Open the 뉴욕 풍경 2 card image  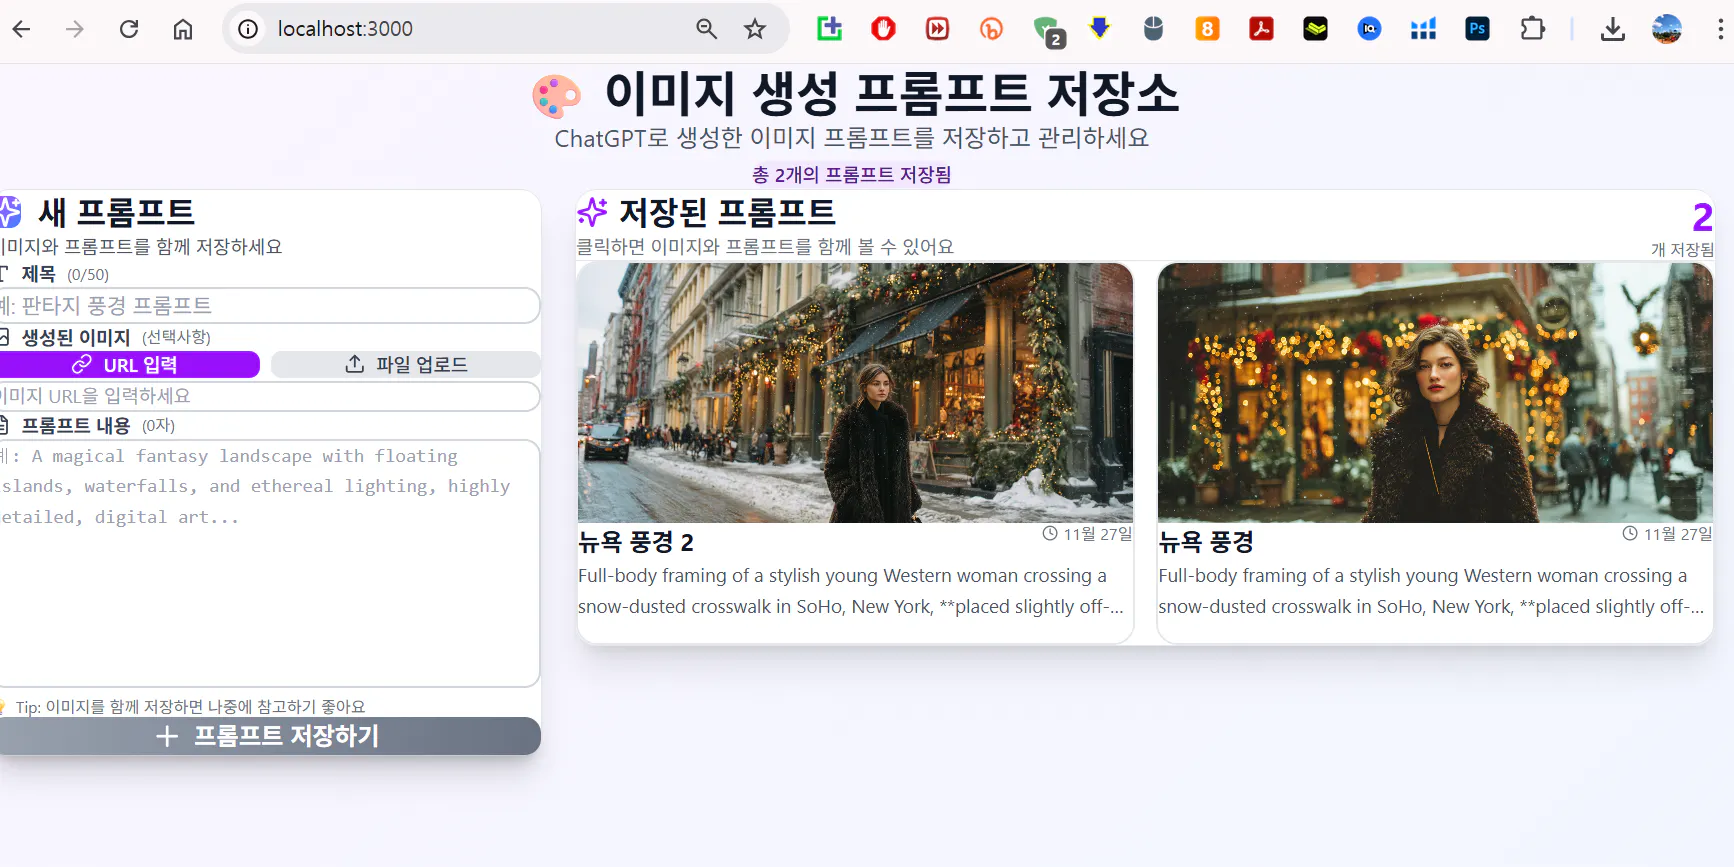pyautogui.click(x=855, y=393)
